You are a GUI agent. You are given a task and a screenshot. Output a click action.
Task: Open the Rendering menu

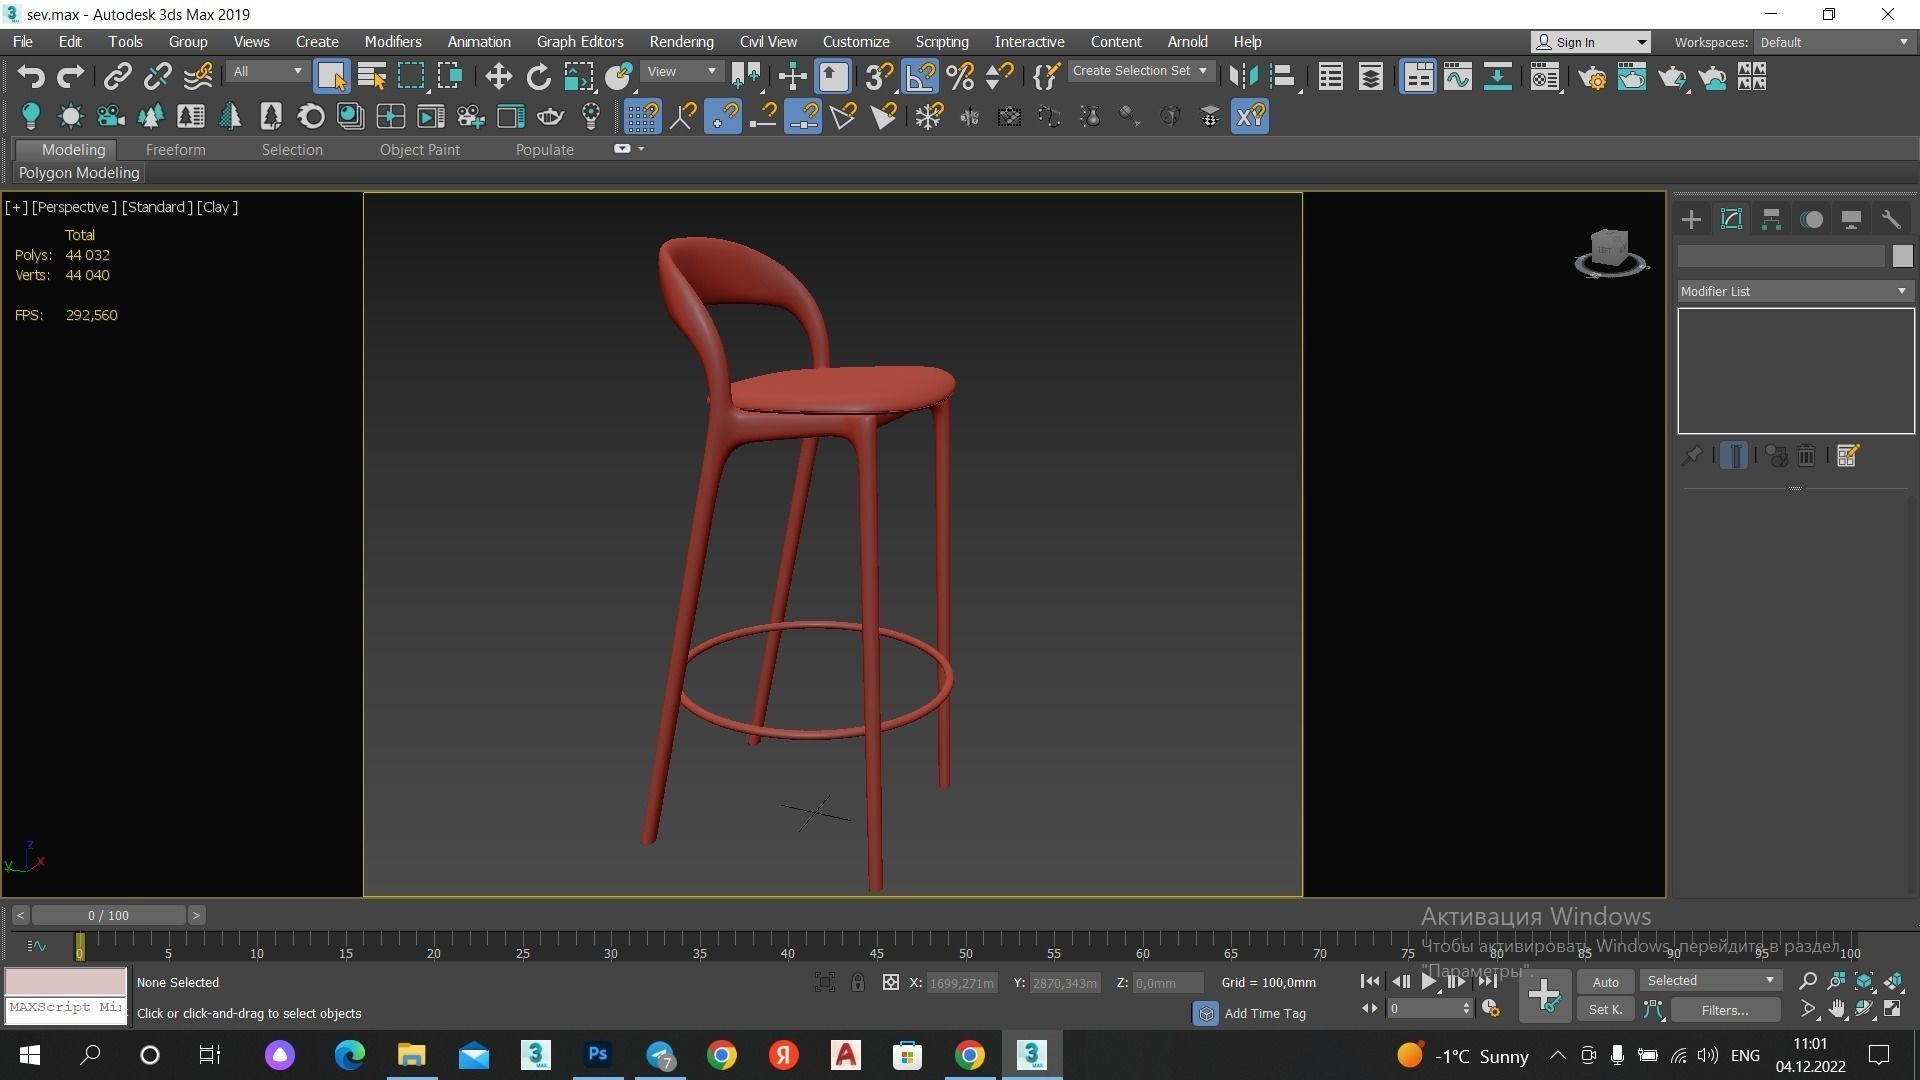[681, 42]
